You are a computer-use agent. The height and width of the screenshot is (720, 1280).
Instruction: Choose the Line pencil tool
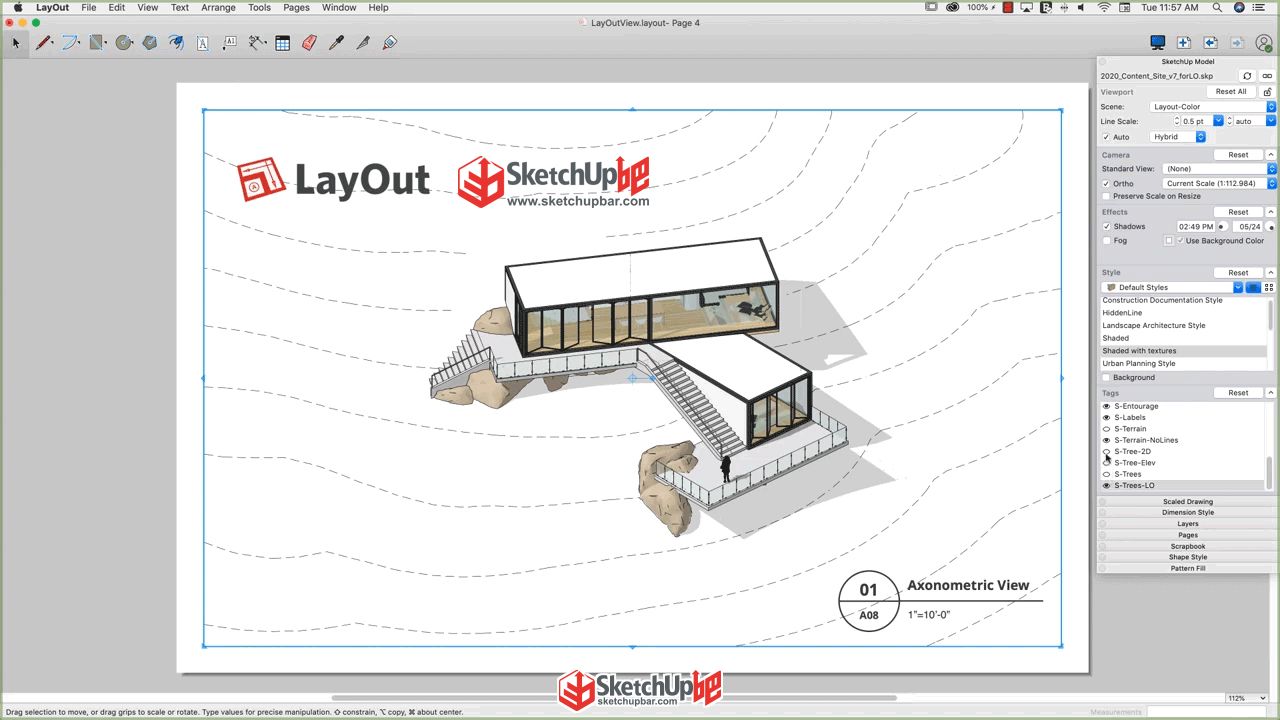(44, 43)
